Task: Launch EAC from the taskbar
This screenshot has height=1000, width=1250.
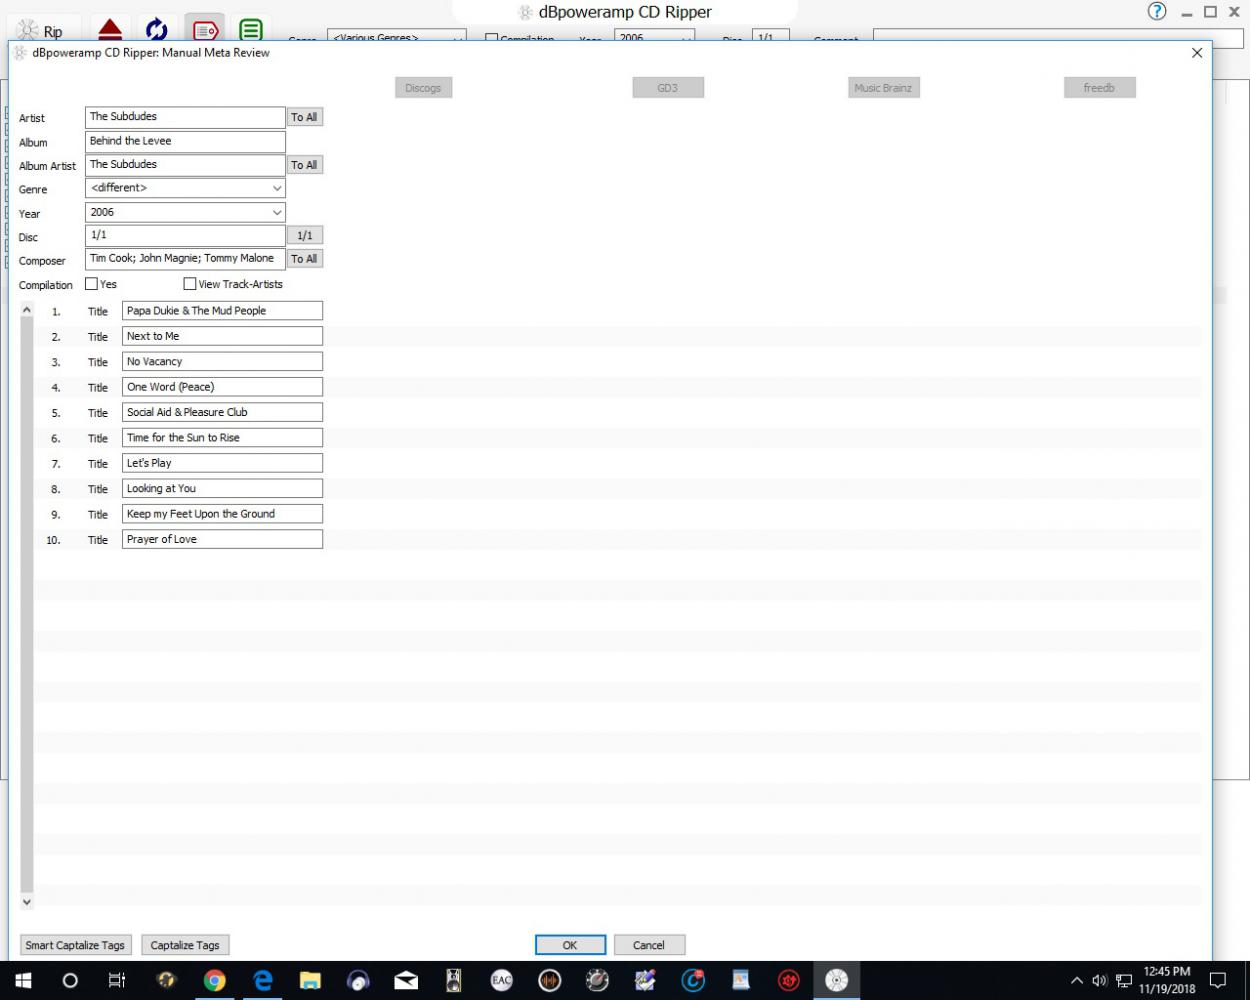Action: (502, 980)
